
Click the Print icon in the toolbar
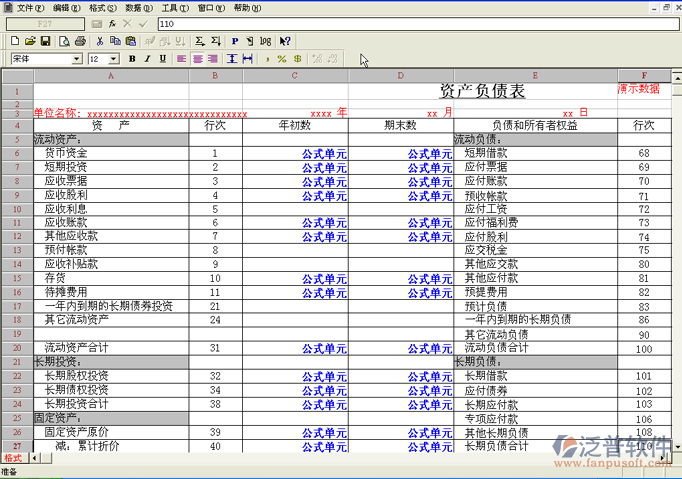pyautogui.click(x=80, y=41)
